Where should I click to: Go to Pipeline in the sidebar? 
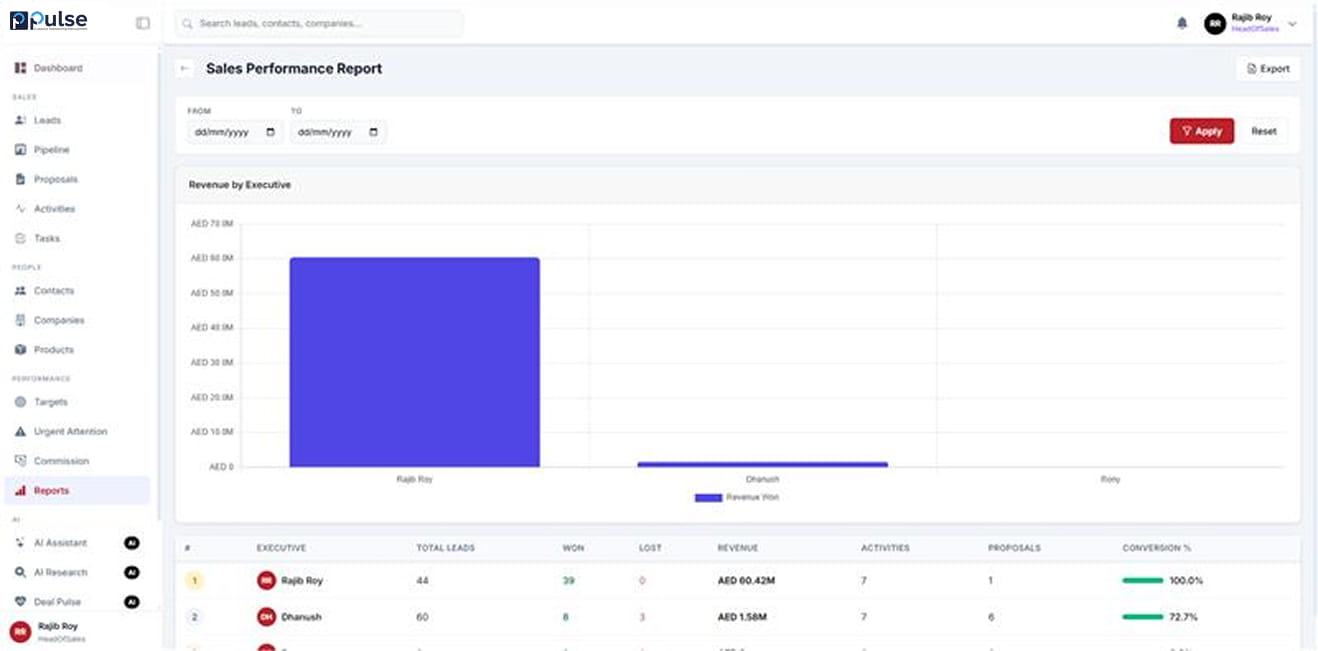(52, 150)
